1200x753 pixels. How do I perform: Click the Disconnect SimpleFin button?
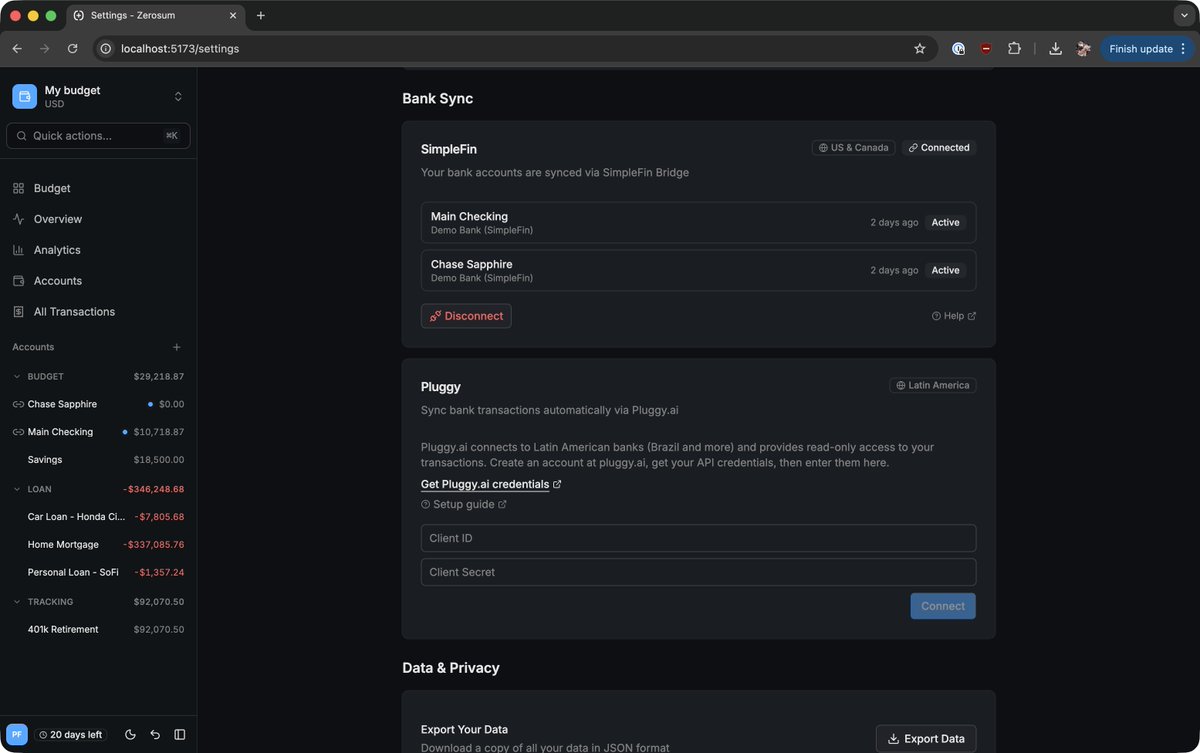466,316
